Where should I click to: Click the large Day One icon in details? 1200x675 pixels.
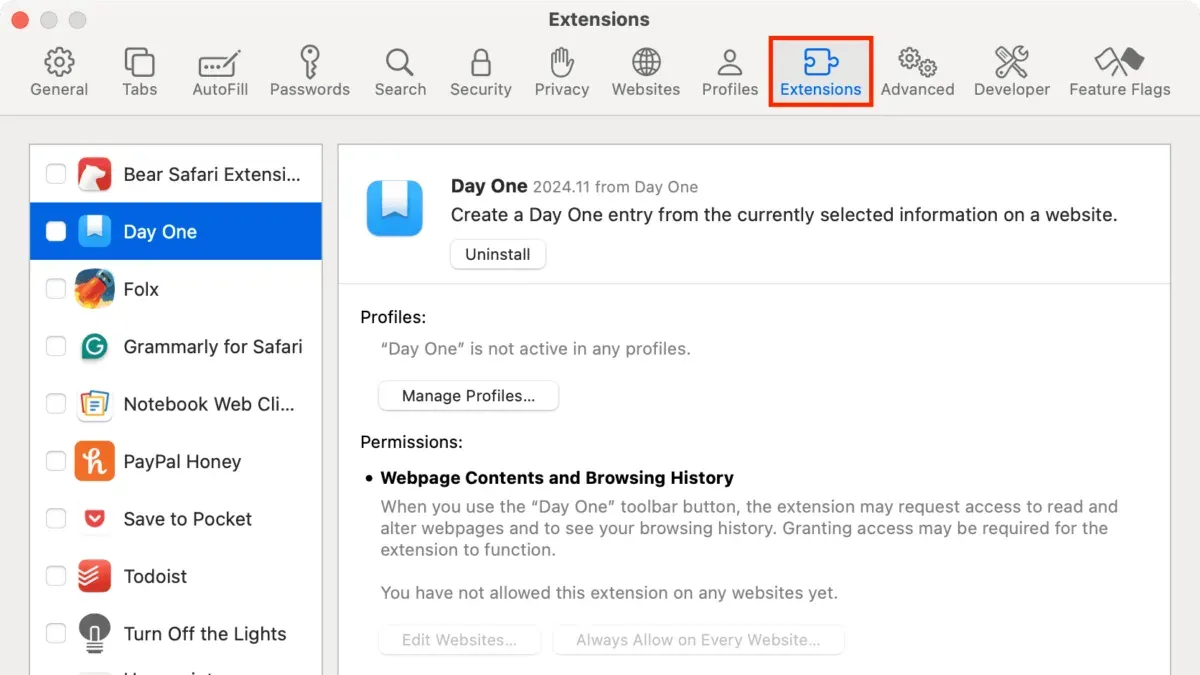[x=395, y=208]
